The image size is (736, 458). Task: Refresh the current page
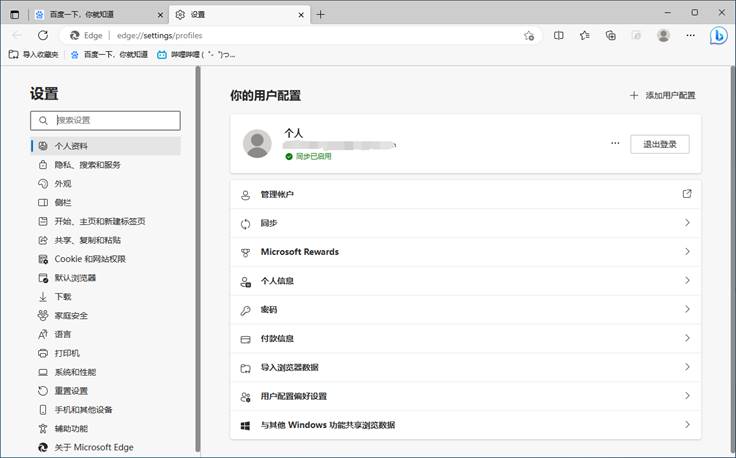coord(45,35)
